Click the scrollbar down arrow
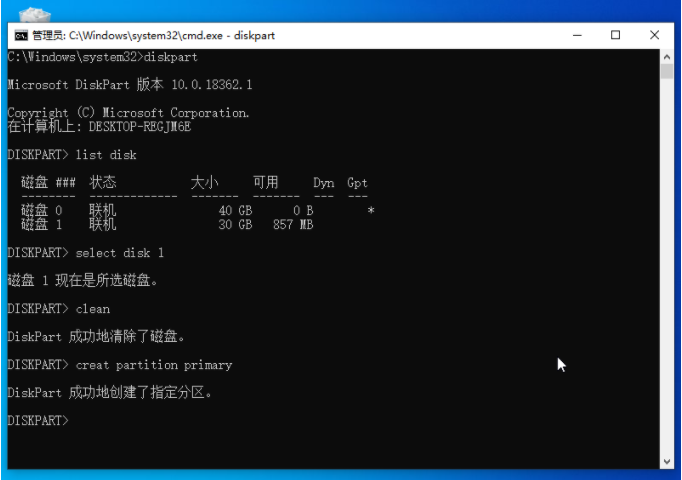682x480 pixels. [x=666, y=461]
